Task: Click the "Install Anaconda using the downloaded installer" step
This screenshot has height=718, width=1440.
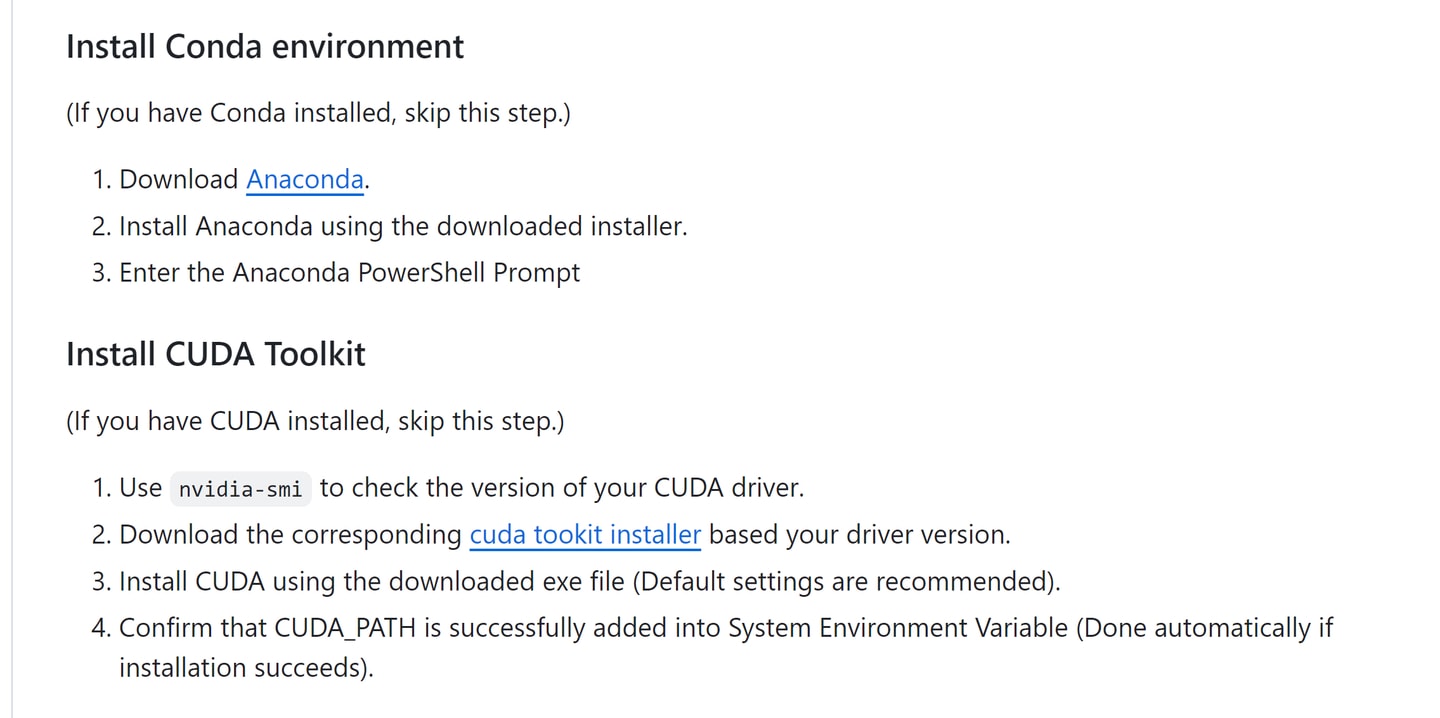Action: (x=403, y=227)
